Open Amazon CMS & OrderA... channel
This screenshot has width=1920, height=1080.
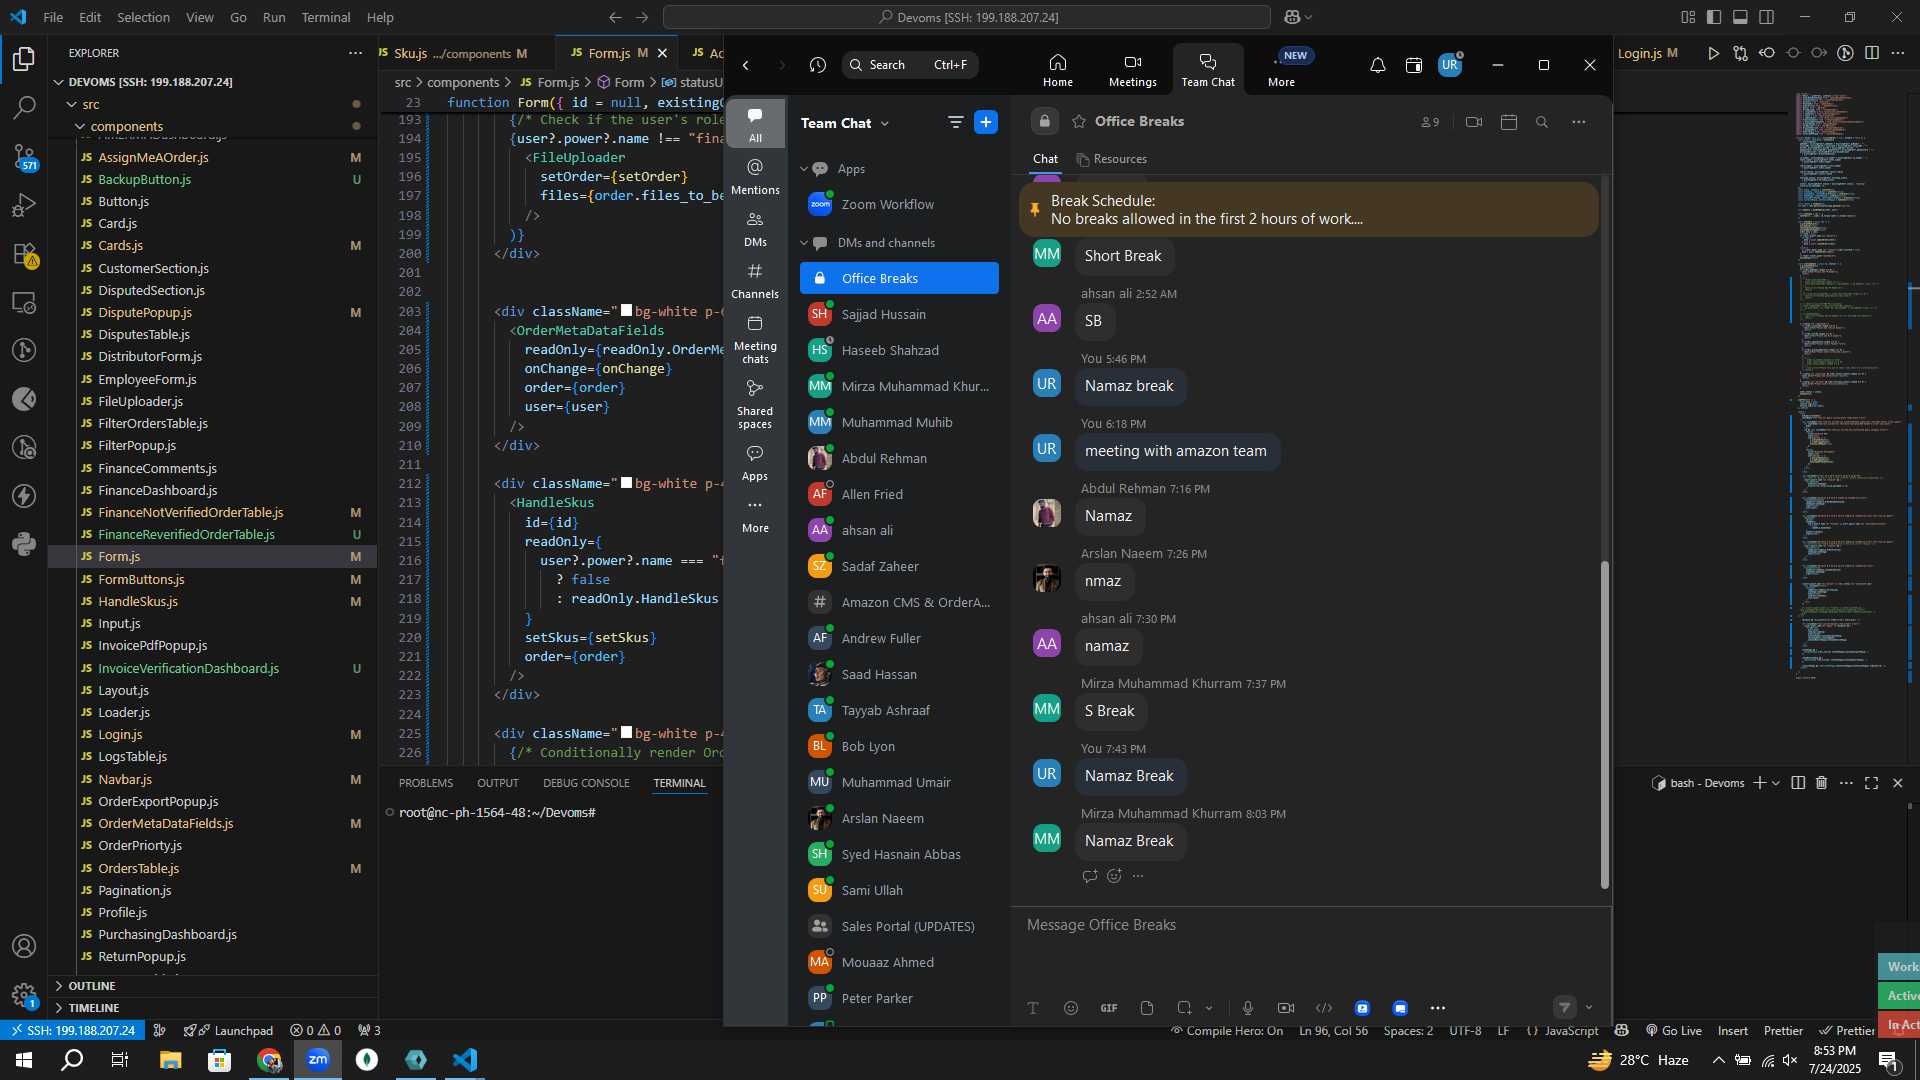pyautogui.click(x=899, y=602)
